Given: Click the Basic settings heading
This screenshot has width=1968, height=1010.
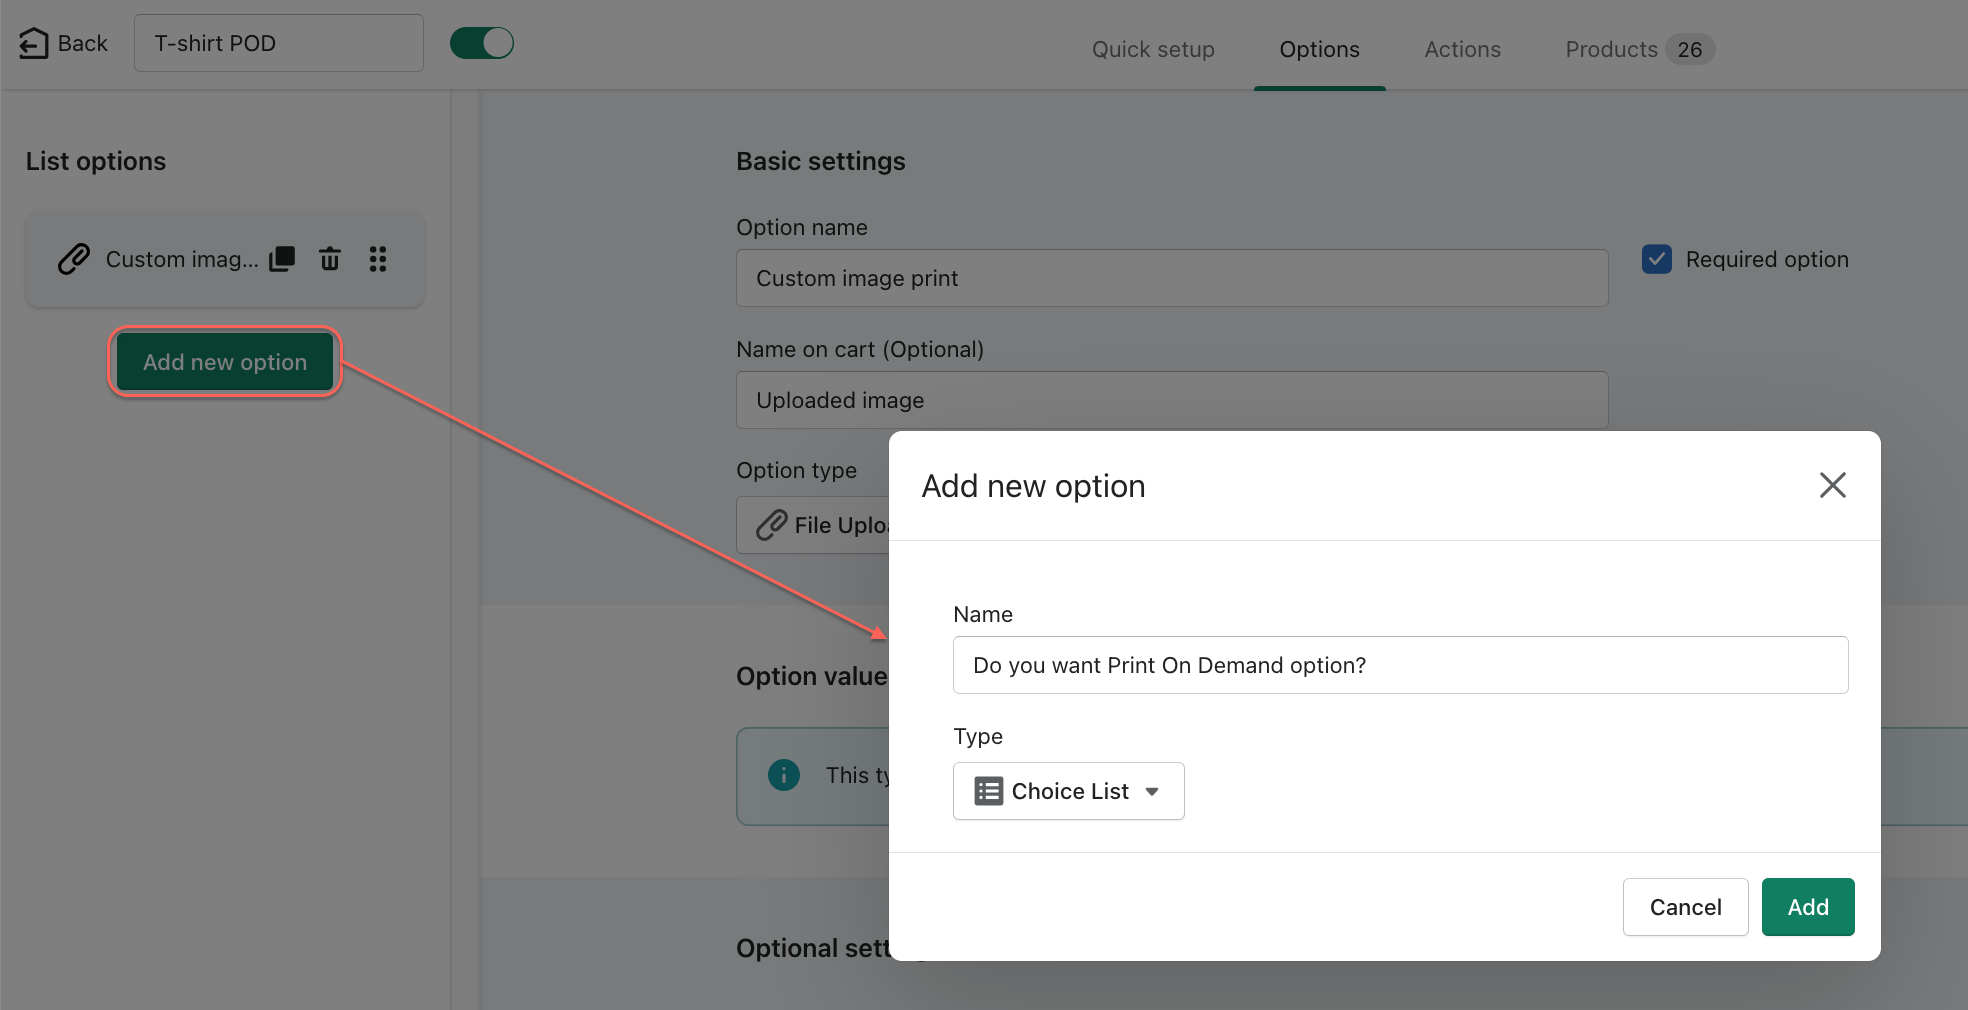Looking at the screenshot, I should click(821, 161).
